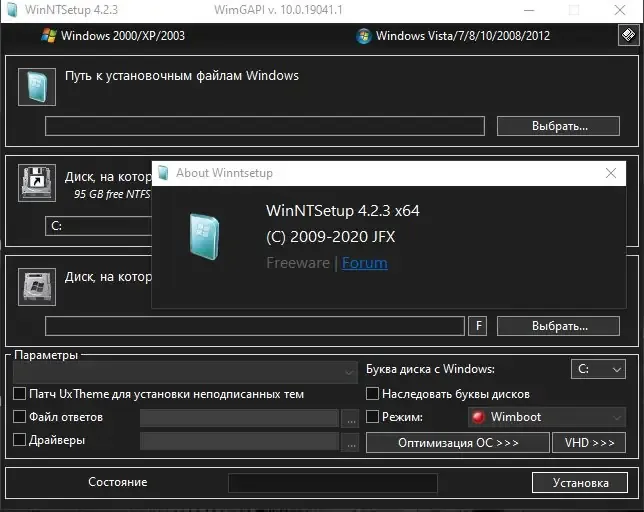Click the installation drive path field
The image size is (644, 512).
click(x=255, y=326)
